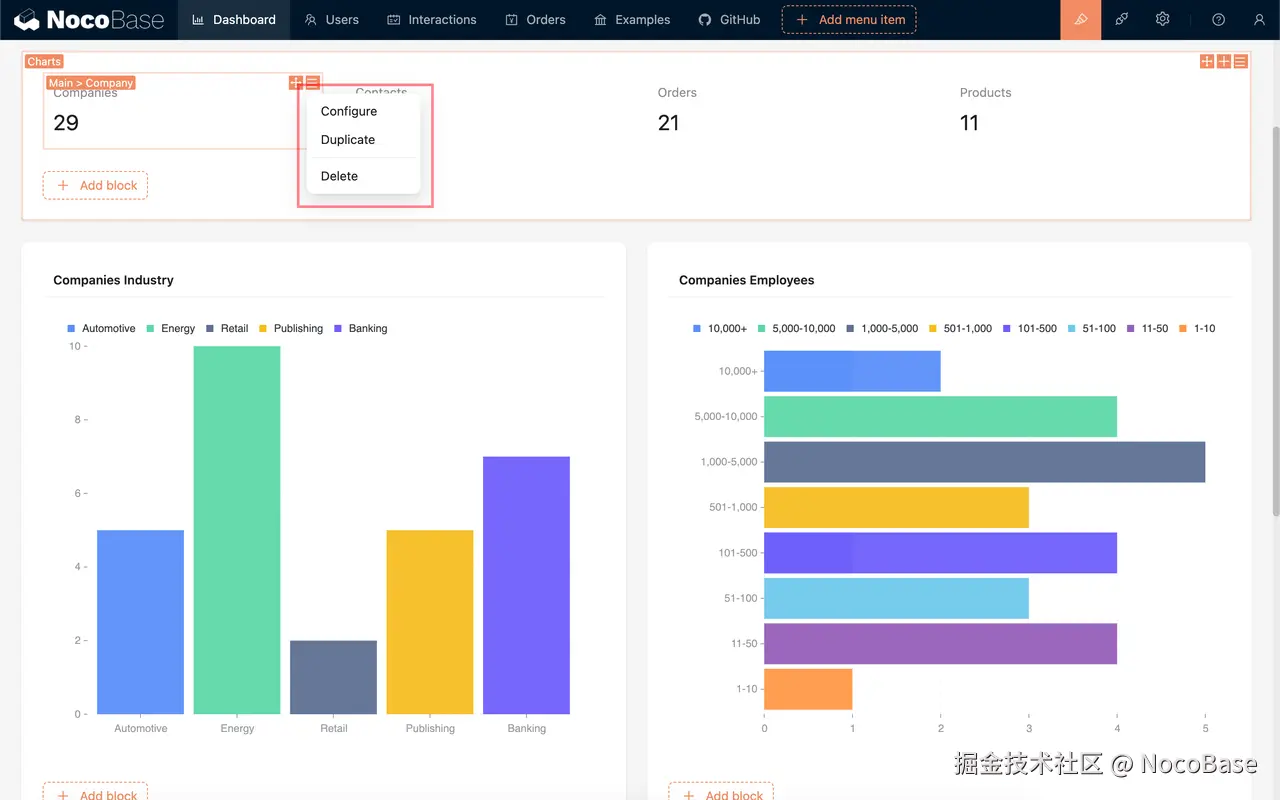Open the settings gear in top bar
The height and width of the screenshot is (800, 1280).
coord(1162,20)
